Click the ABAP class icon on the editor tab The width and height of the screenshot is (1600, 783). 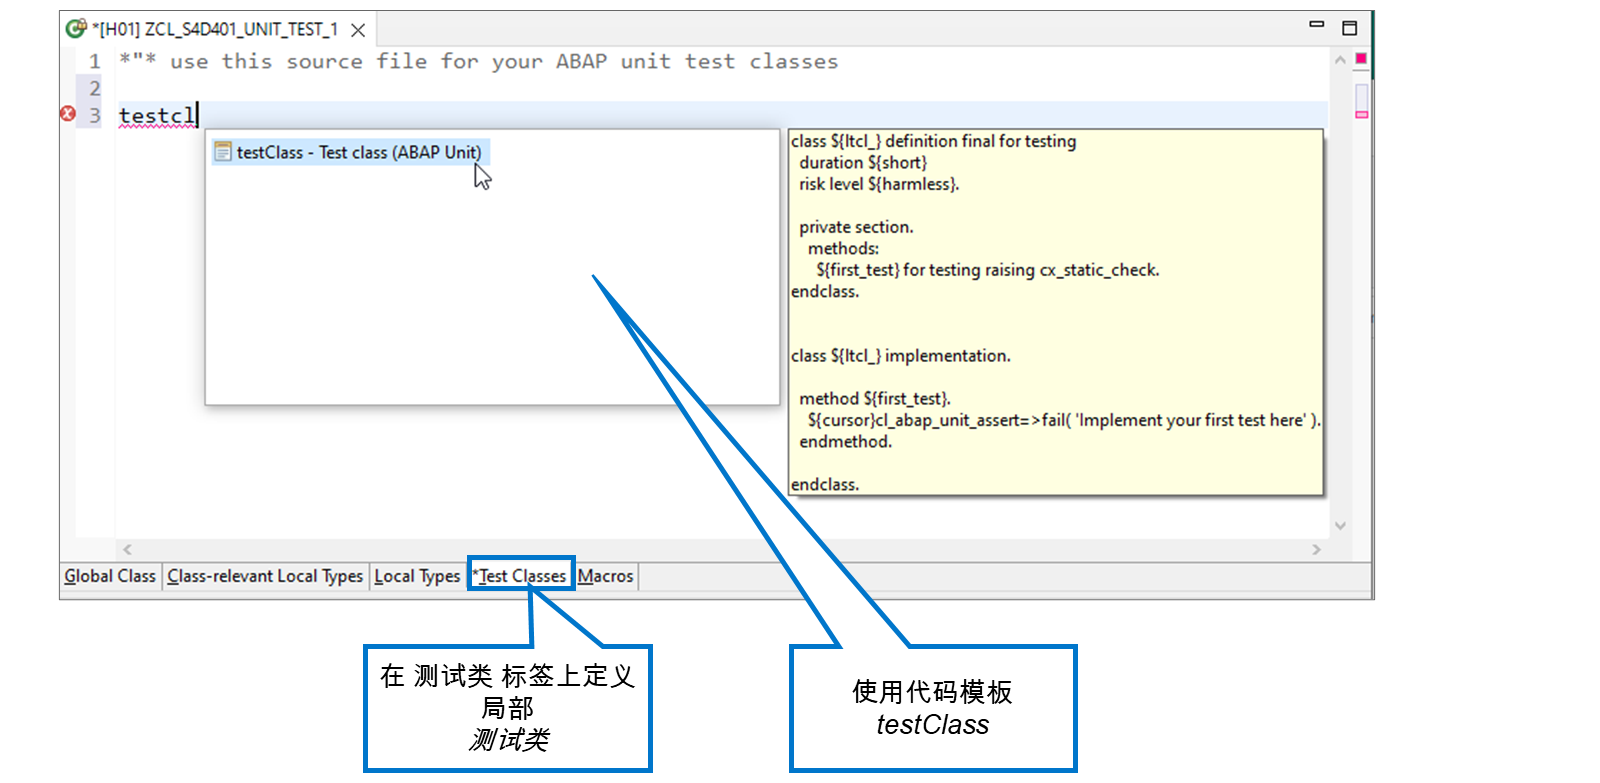click(x=76, y=28)
